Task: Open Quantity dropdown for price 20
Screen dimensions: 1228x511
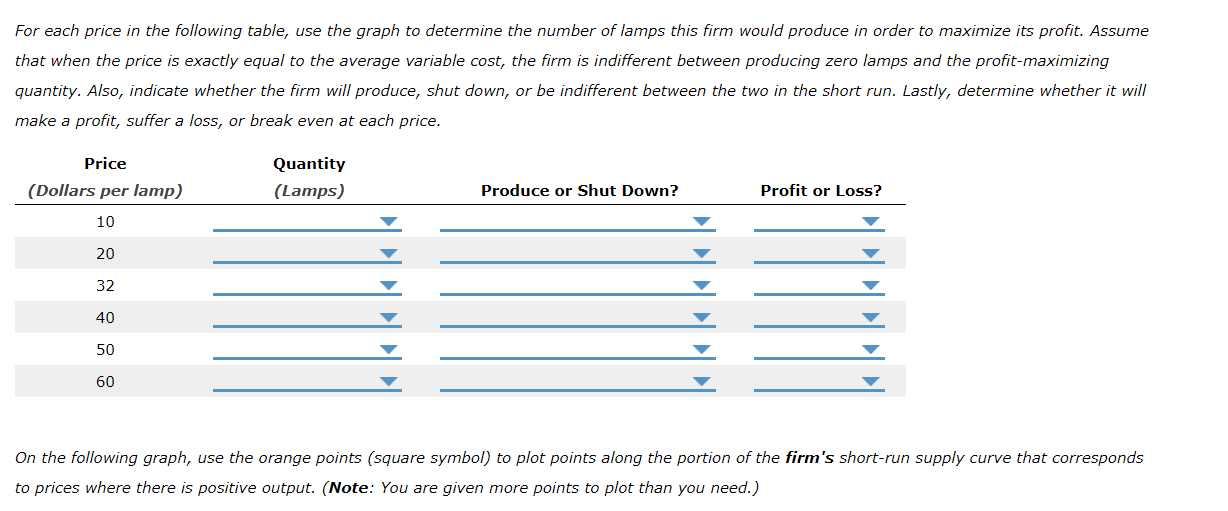Action: [x=307, y=253]
